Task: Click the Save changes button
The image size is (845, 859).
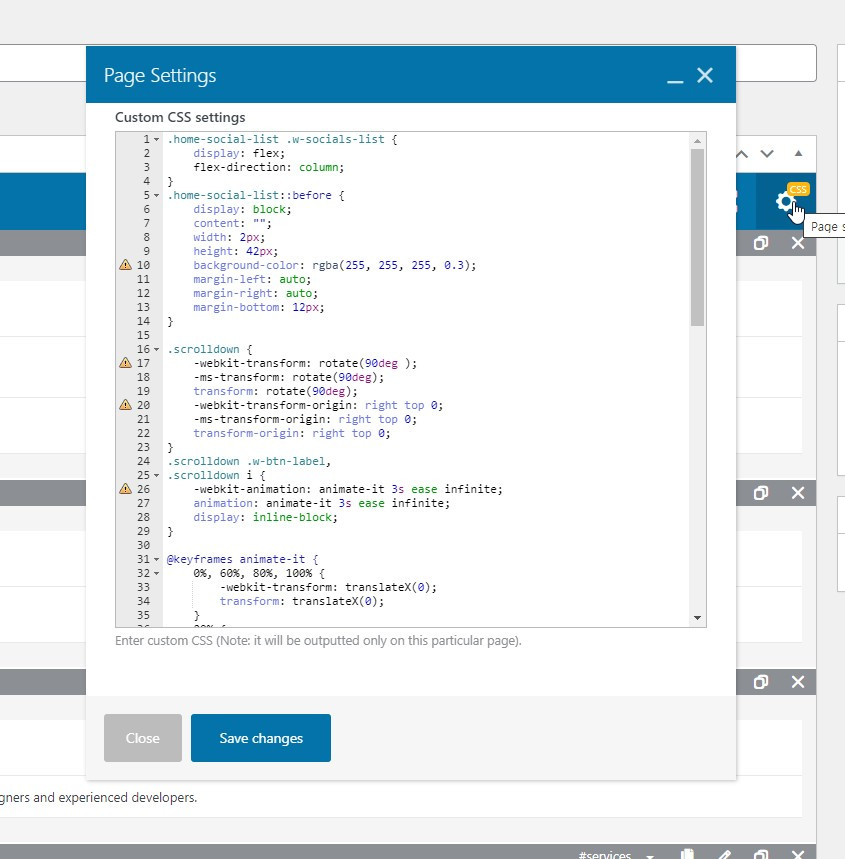Action: (x=261, y=738)
